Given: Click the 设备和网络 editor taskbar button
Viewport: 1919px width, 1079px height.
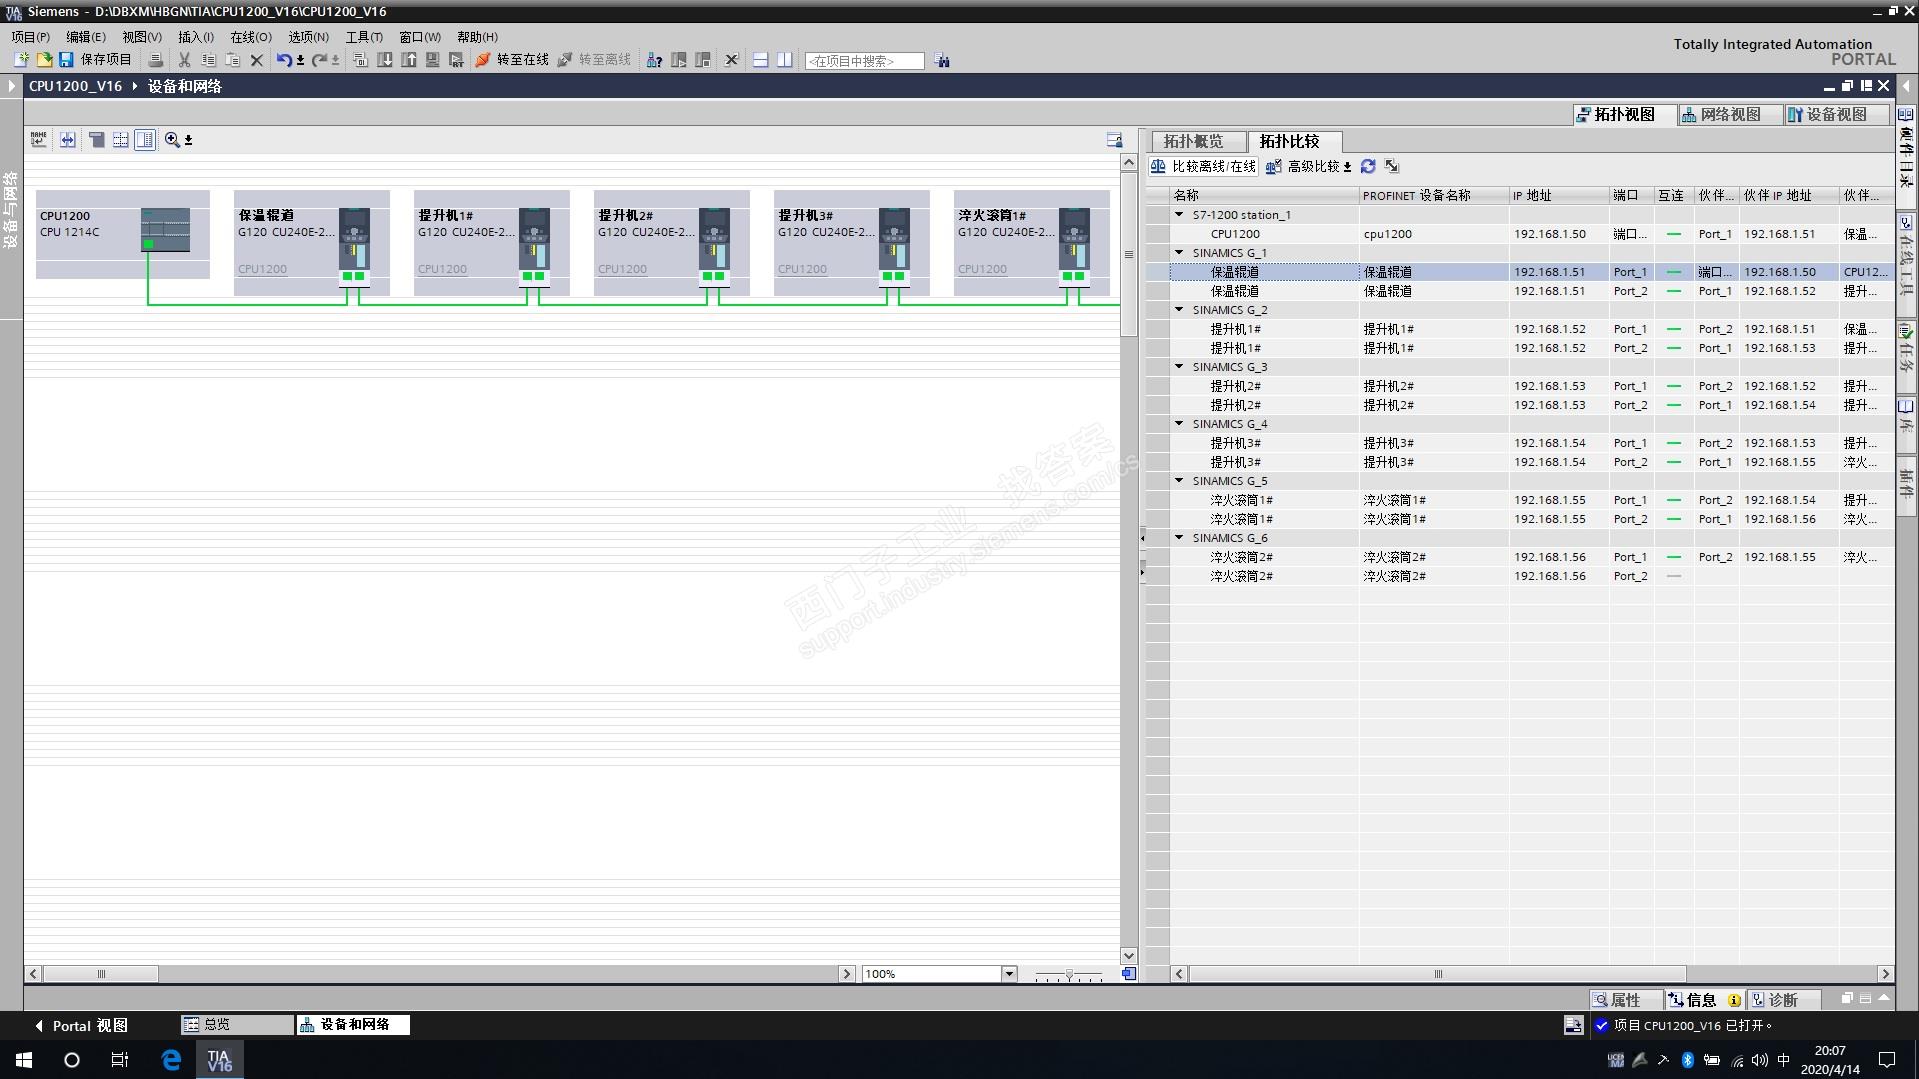Looking at the screenshot, I should pyautogui.click(x=353, y=1025).
